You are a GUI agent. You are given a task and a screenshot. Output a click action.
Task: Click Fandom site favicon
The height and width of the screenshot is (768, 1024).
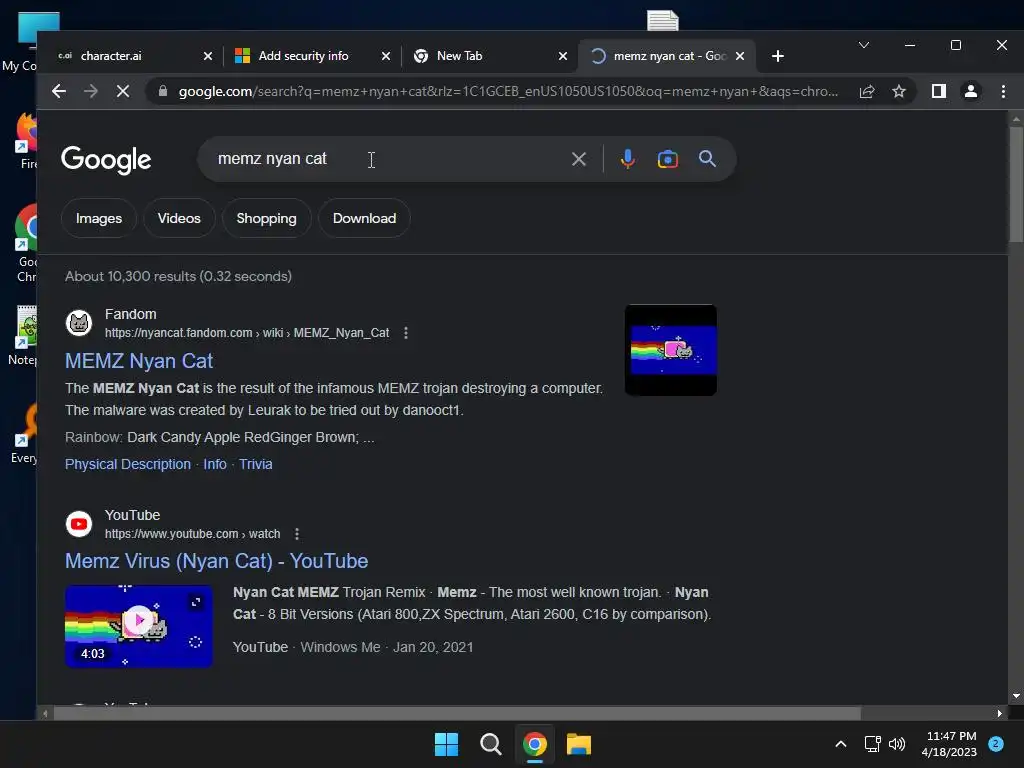click(x=79, y=323)
